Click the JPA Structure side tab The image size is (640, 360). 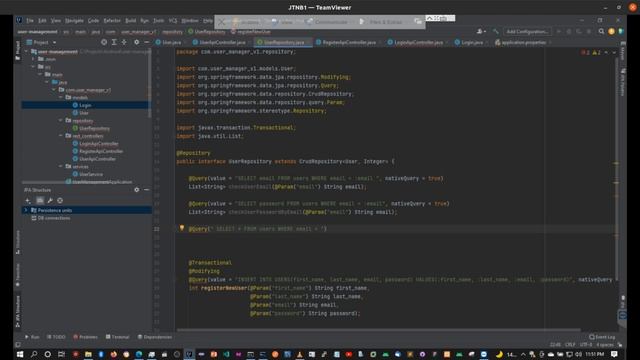18,311
